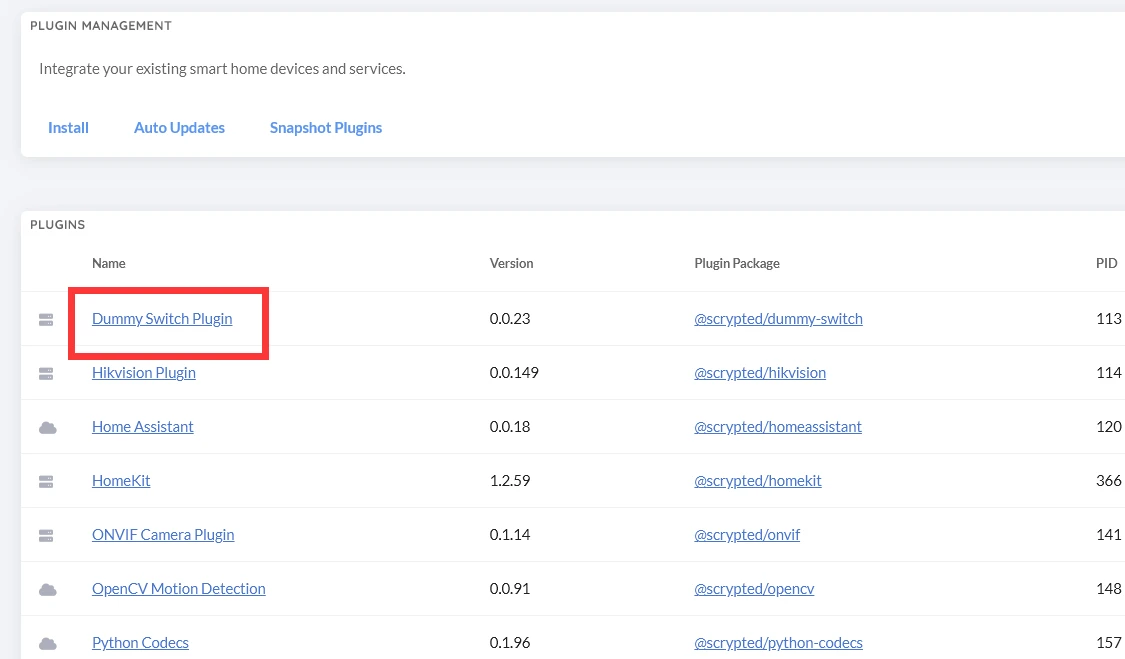Open the Install plugin option
The height and width of the screenshot is (659, 1125).
pos(68,128)
